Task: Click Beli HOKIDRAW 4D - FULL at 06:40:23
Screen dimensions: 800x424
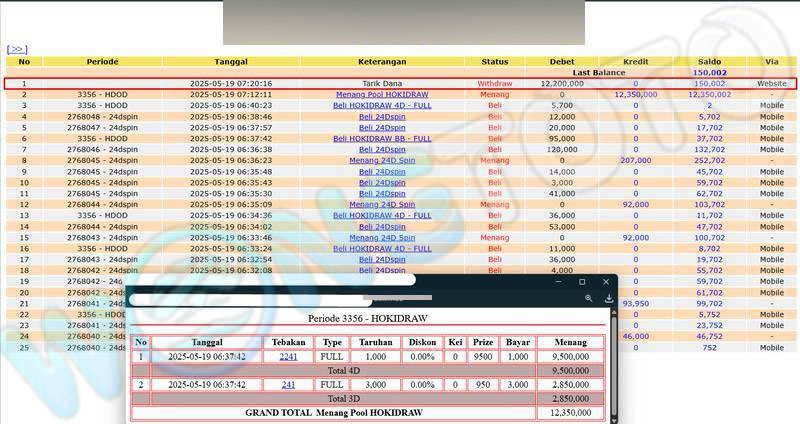Action: point(382,105)
